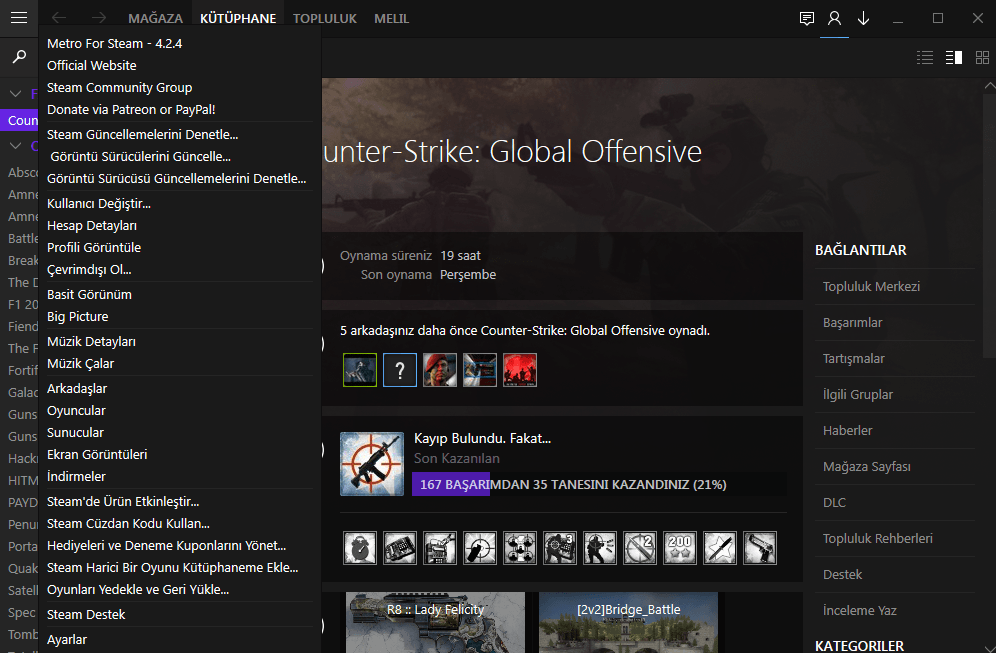Viewport: 996px width, 653px height.
Task: Click the search magnifier icon
Action: (x=20, y=57)
